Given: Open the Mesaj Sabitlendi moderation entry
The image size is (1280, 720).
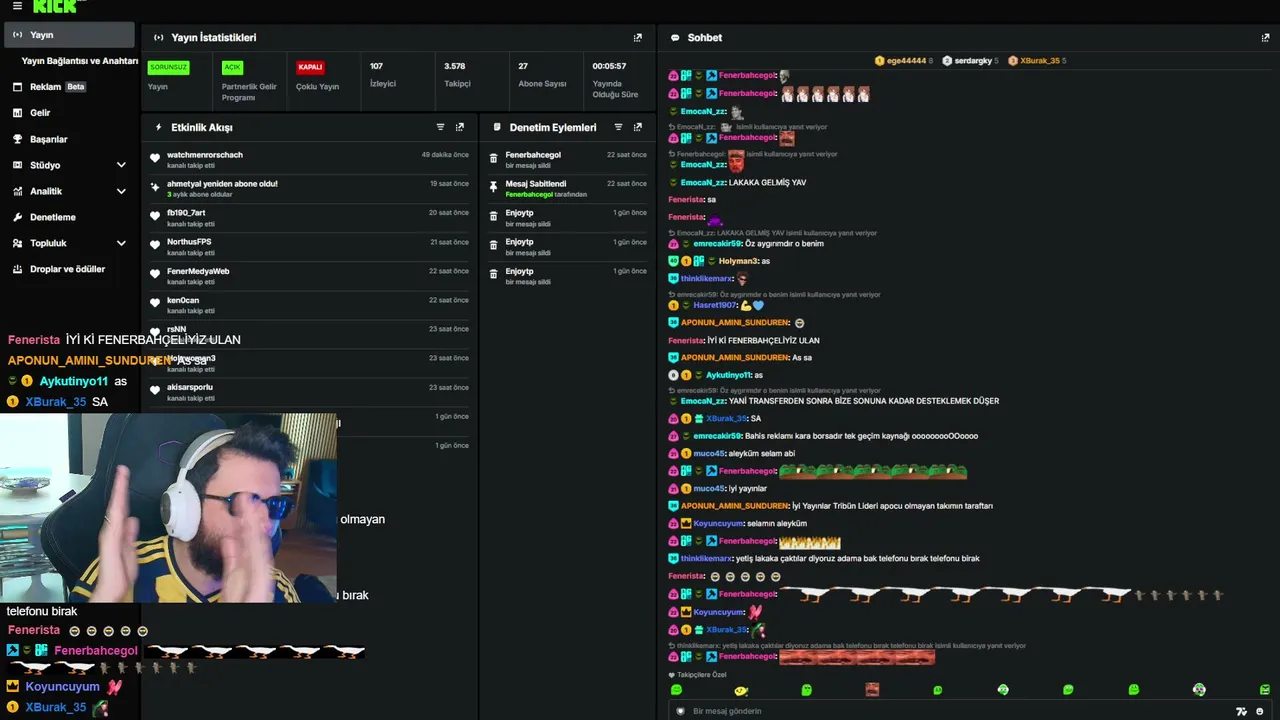Looking at the screenshot, I should [x=568, y=189].
